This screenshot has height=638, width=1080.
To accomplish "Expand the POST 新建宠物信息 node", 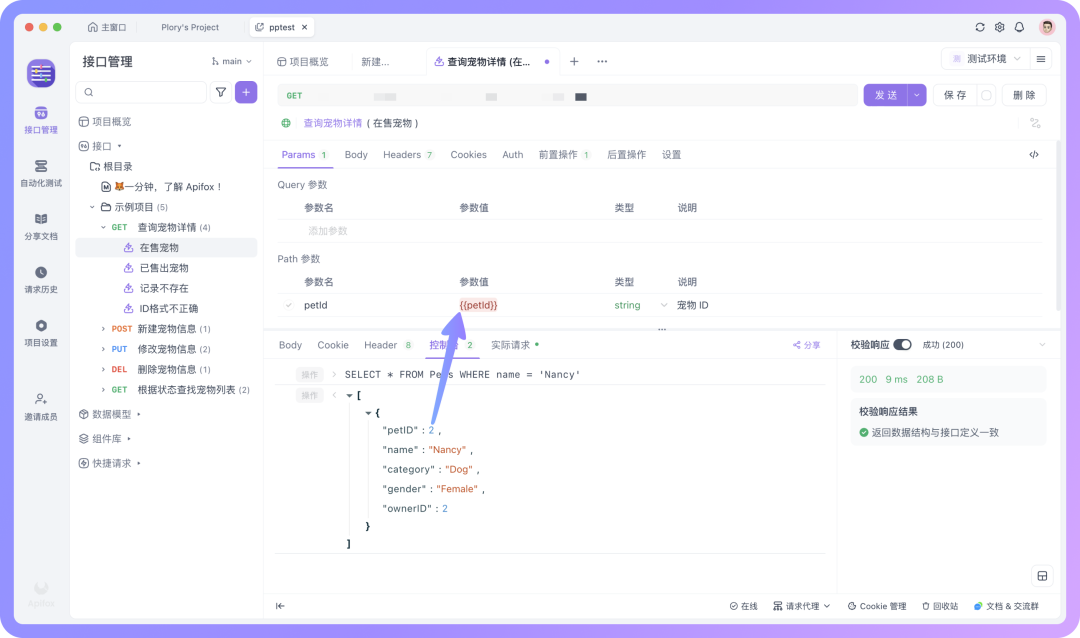I will [x=103, y=329].
